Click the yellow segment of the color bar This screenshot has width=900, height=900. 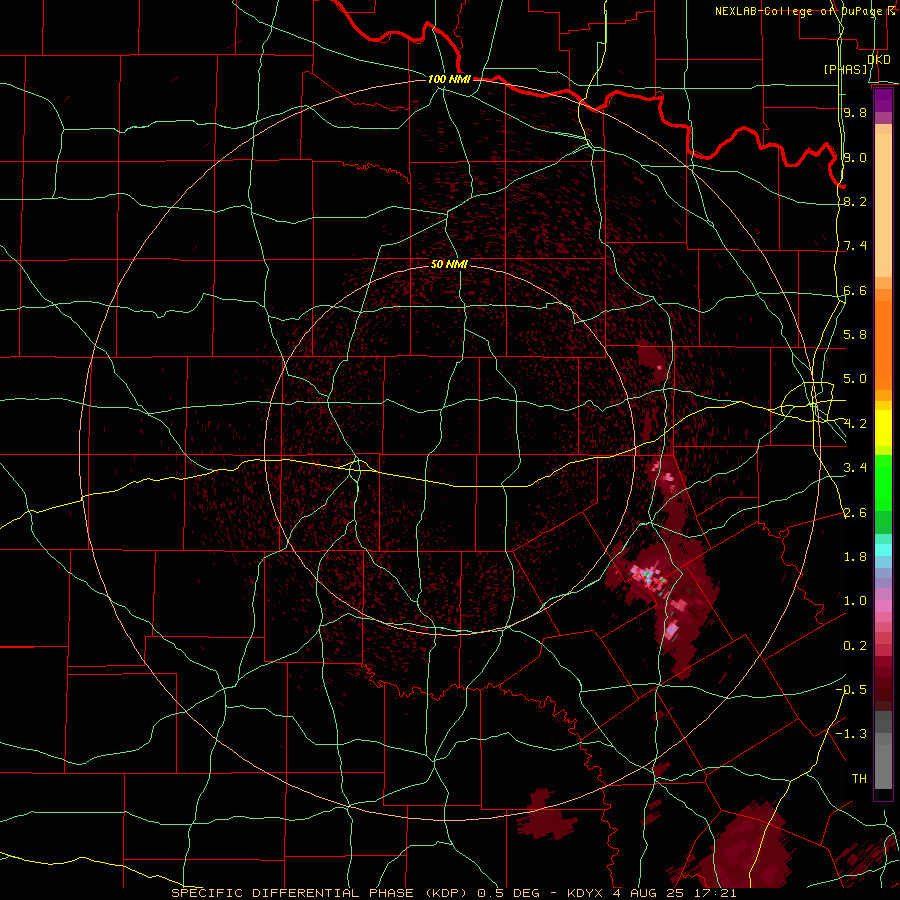883,428
